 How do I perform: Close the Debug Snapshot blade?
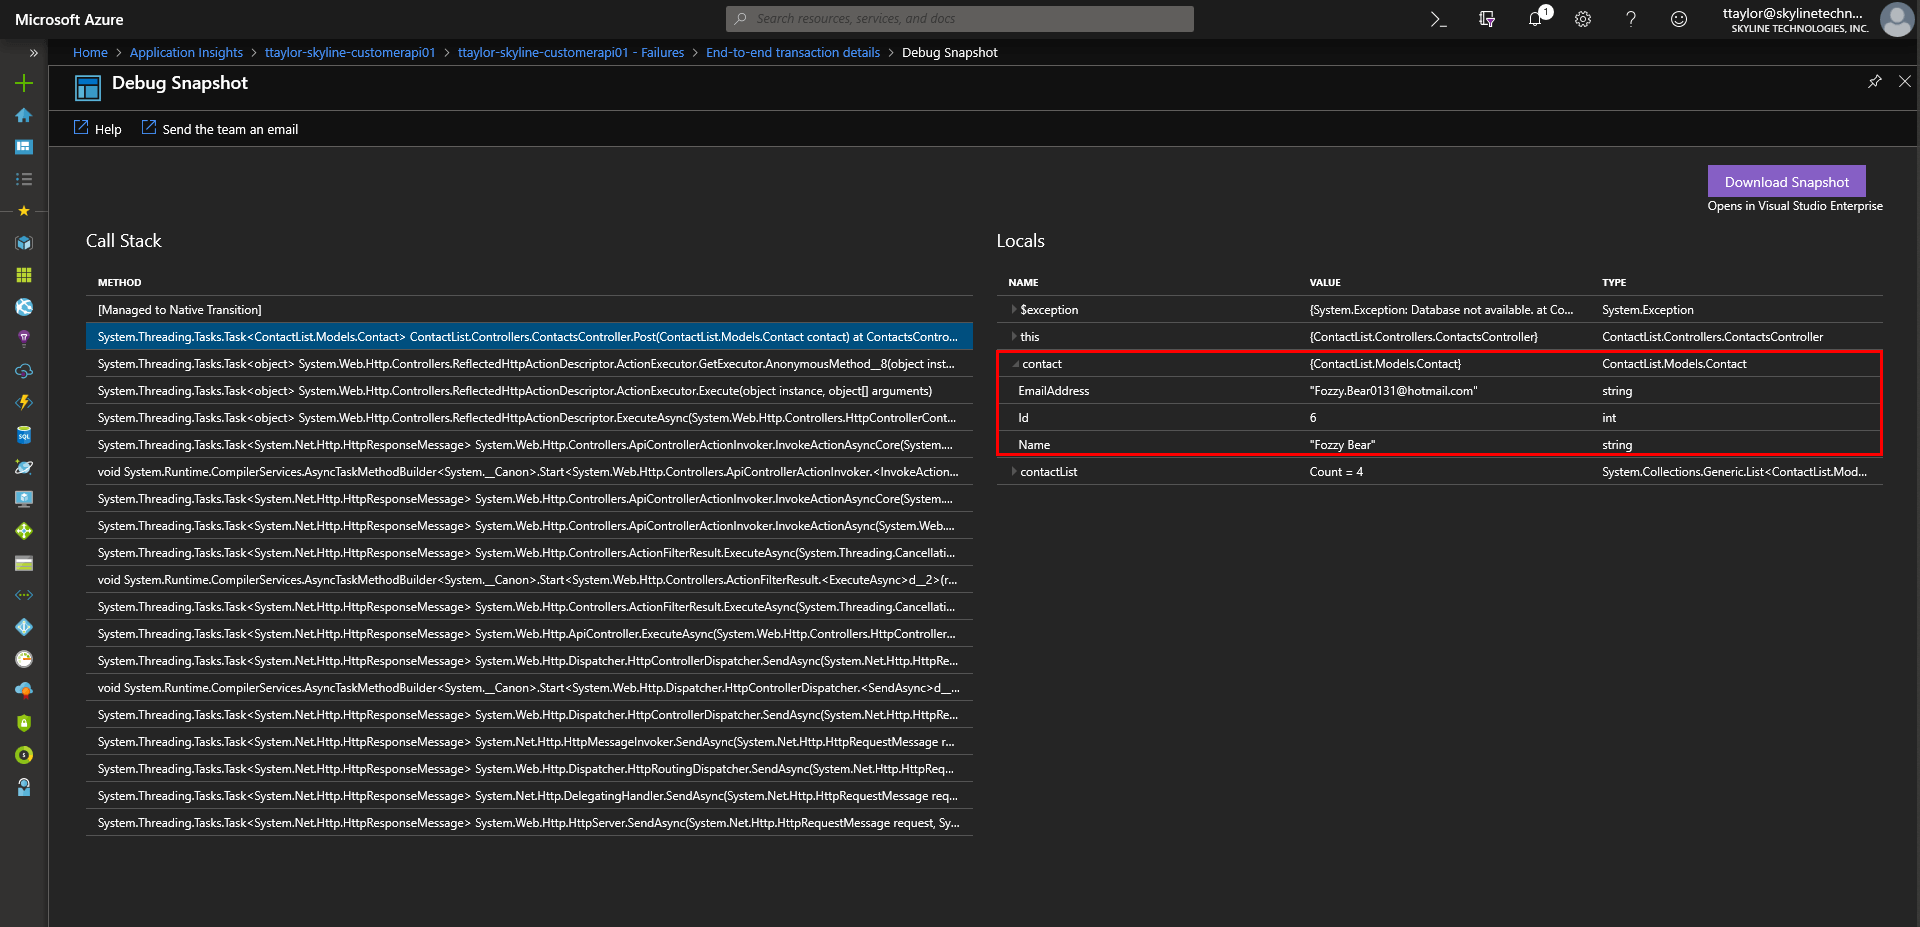point(1905,81)
